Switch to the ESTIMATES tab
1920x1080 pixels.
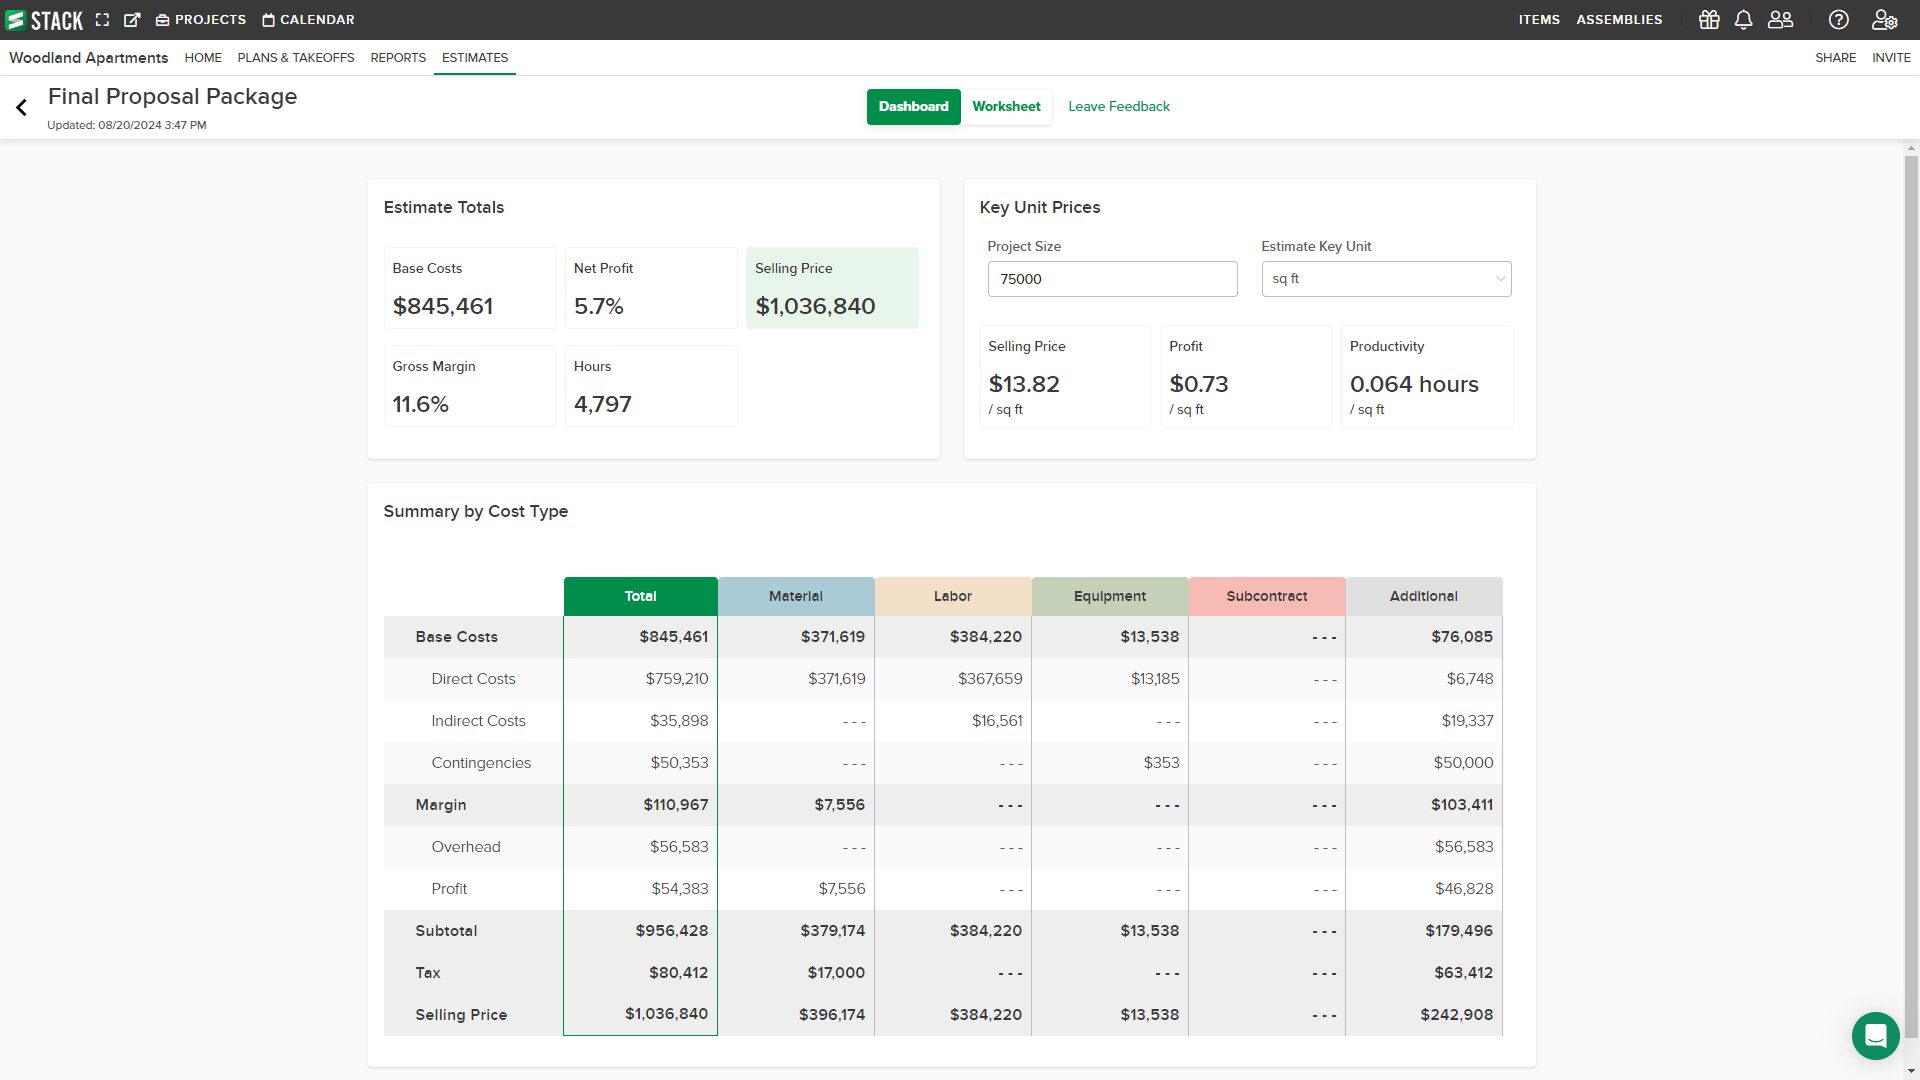474,58
